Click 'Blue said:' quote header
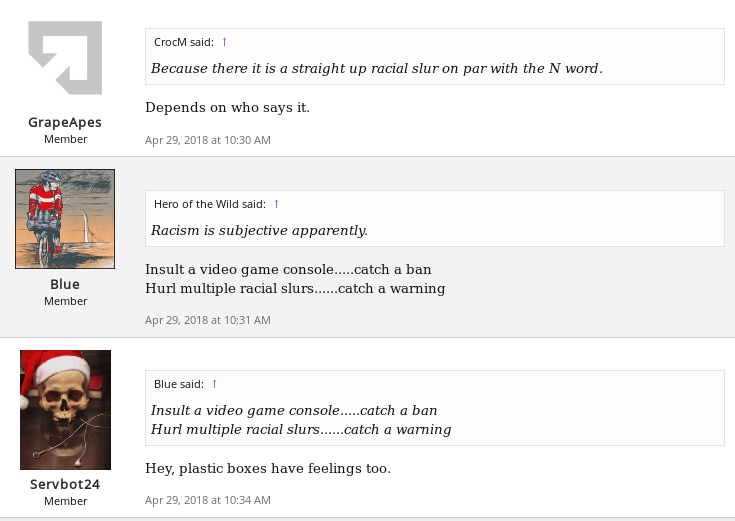The width and height of the screenshot is (735, 521). 179,384
